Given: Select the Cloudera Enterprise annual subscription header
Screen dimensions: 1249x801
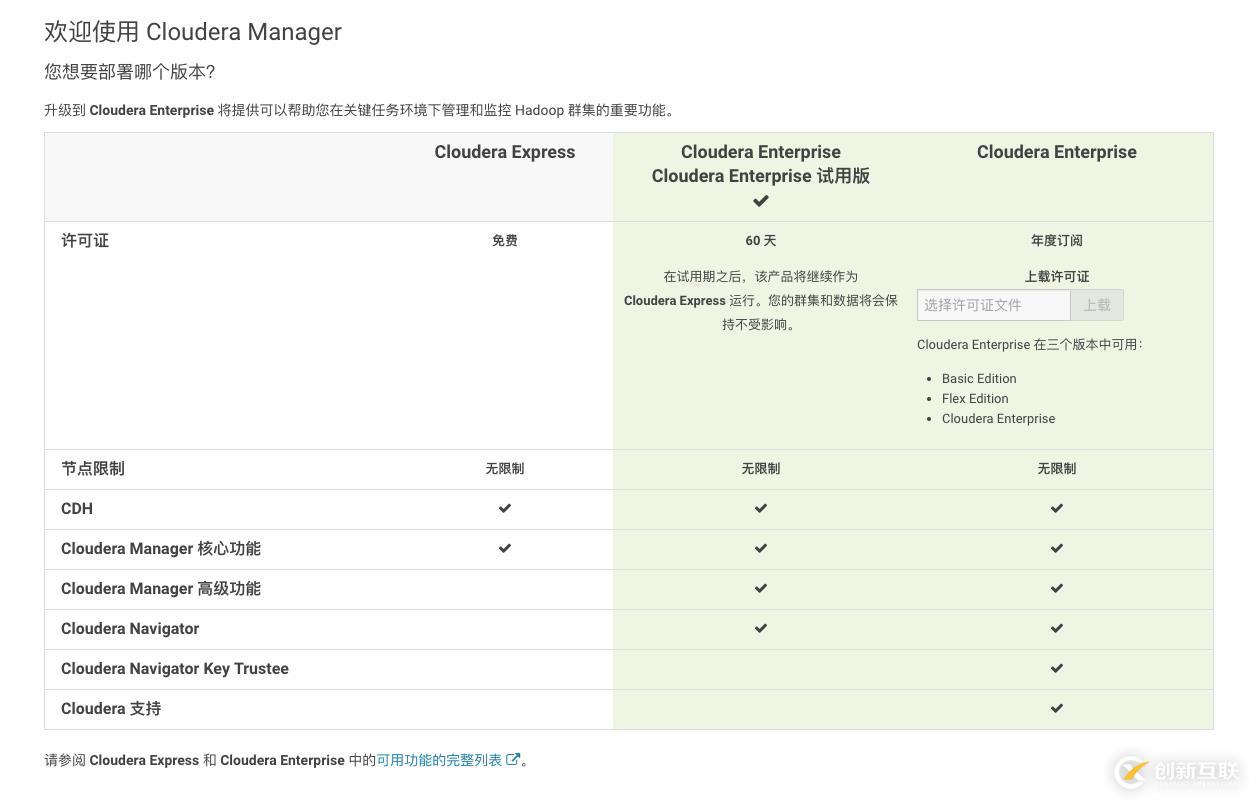Looking at the screenshot, I should tap(1057, 152).
